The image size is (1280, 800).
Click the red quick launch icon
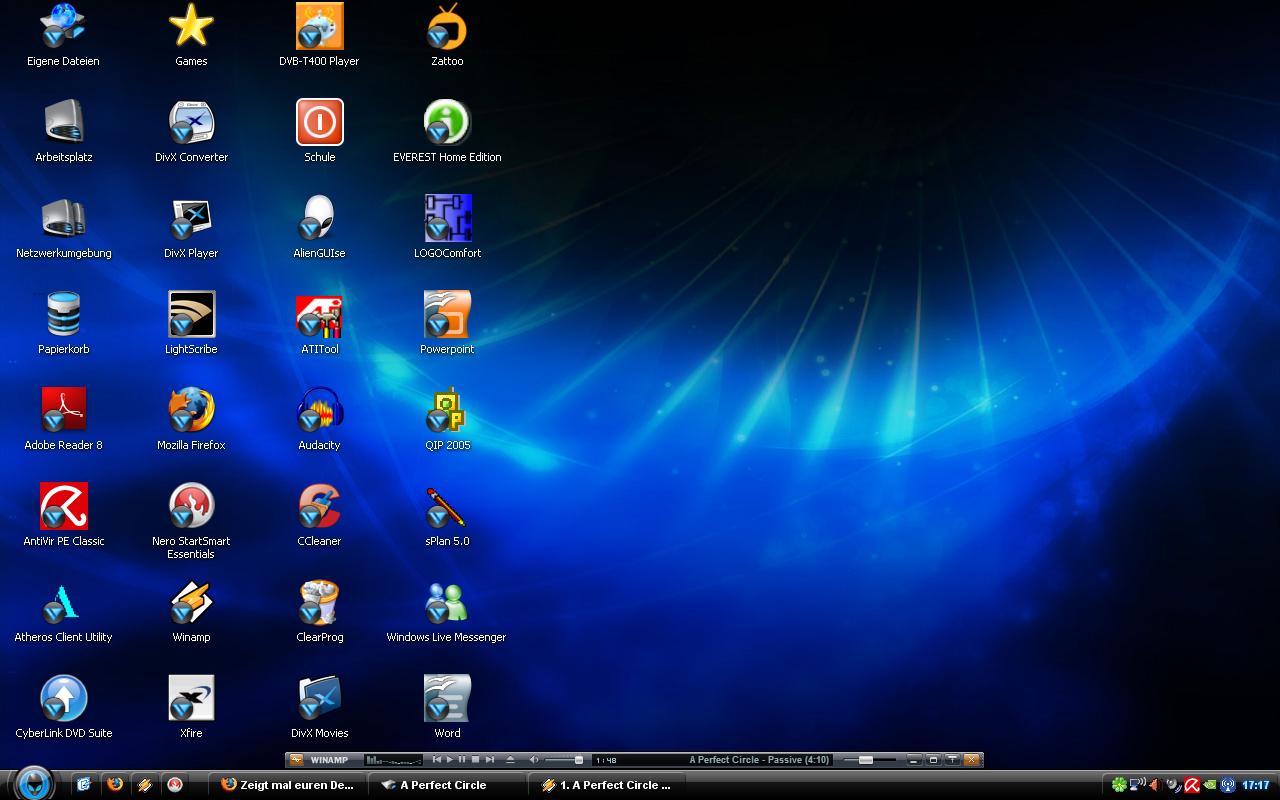(175, 785)
